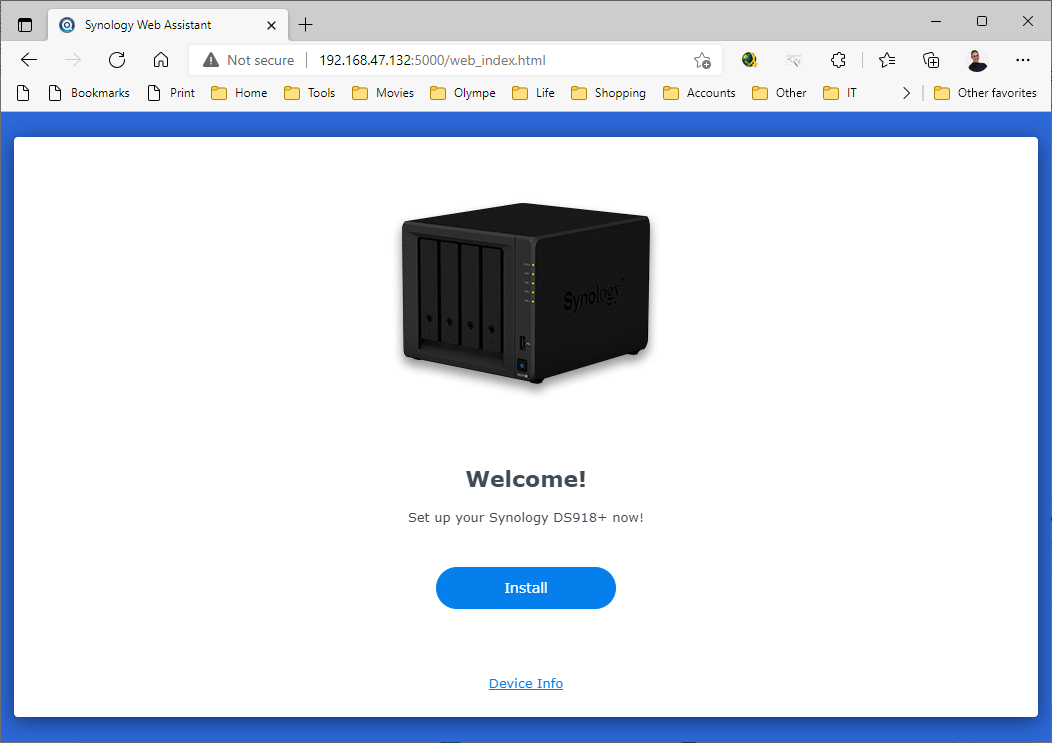1052x743 pixels.
Task: Open the Home bookmarks folder
Action: [240, 93]
